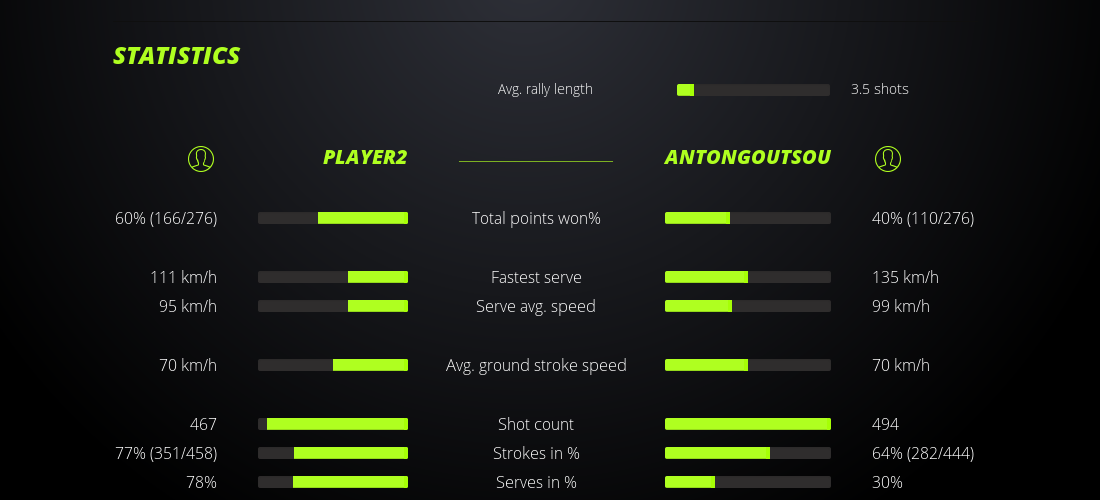Open the ANTONGOUTSOU player name
The image size is (1100, 500).
click(747, 157)
